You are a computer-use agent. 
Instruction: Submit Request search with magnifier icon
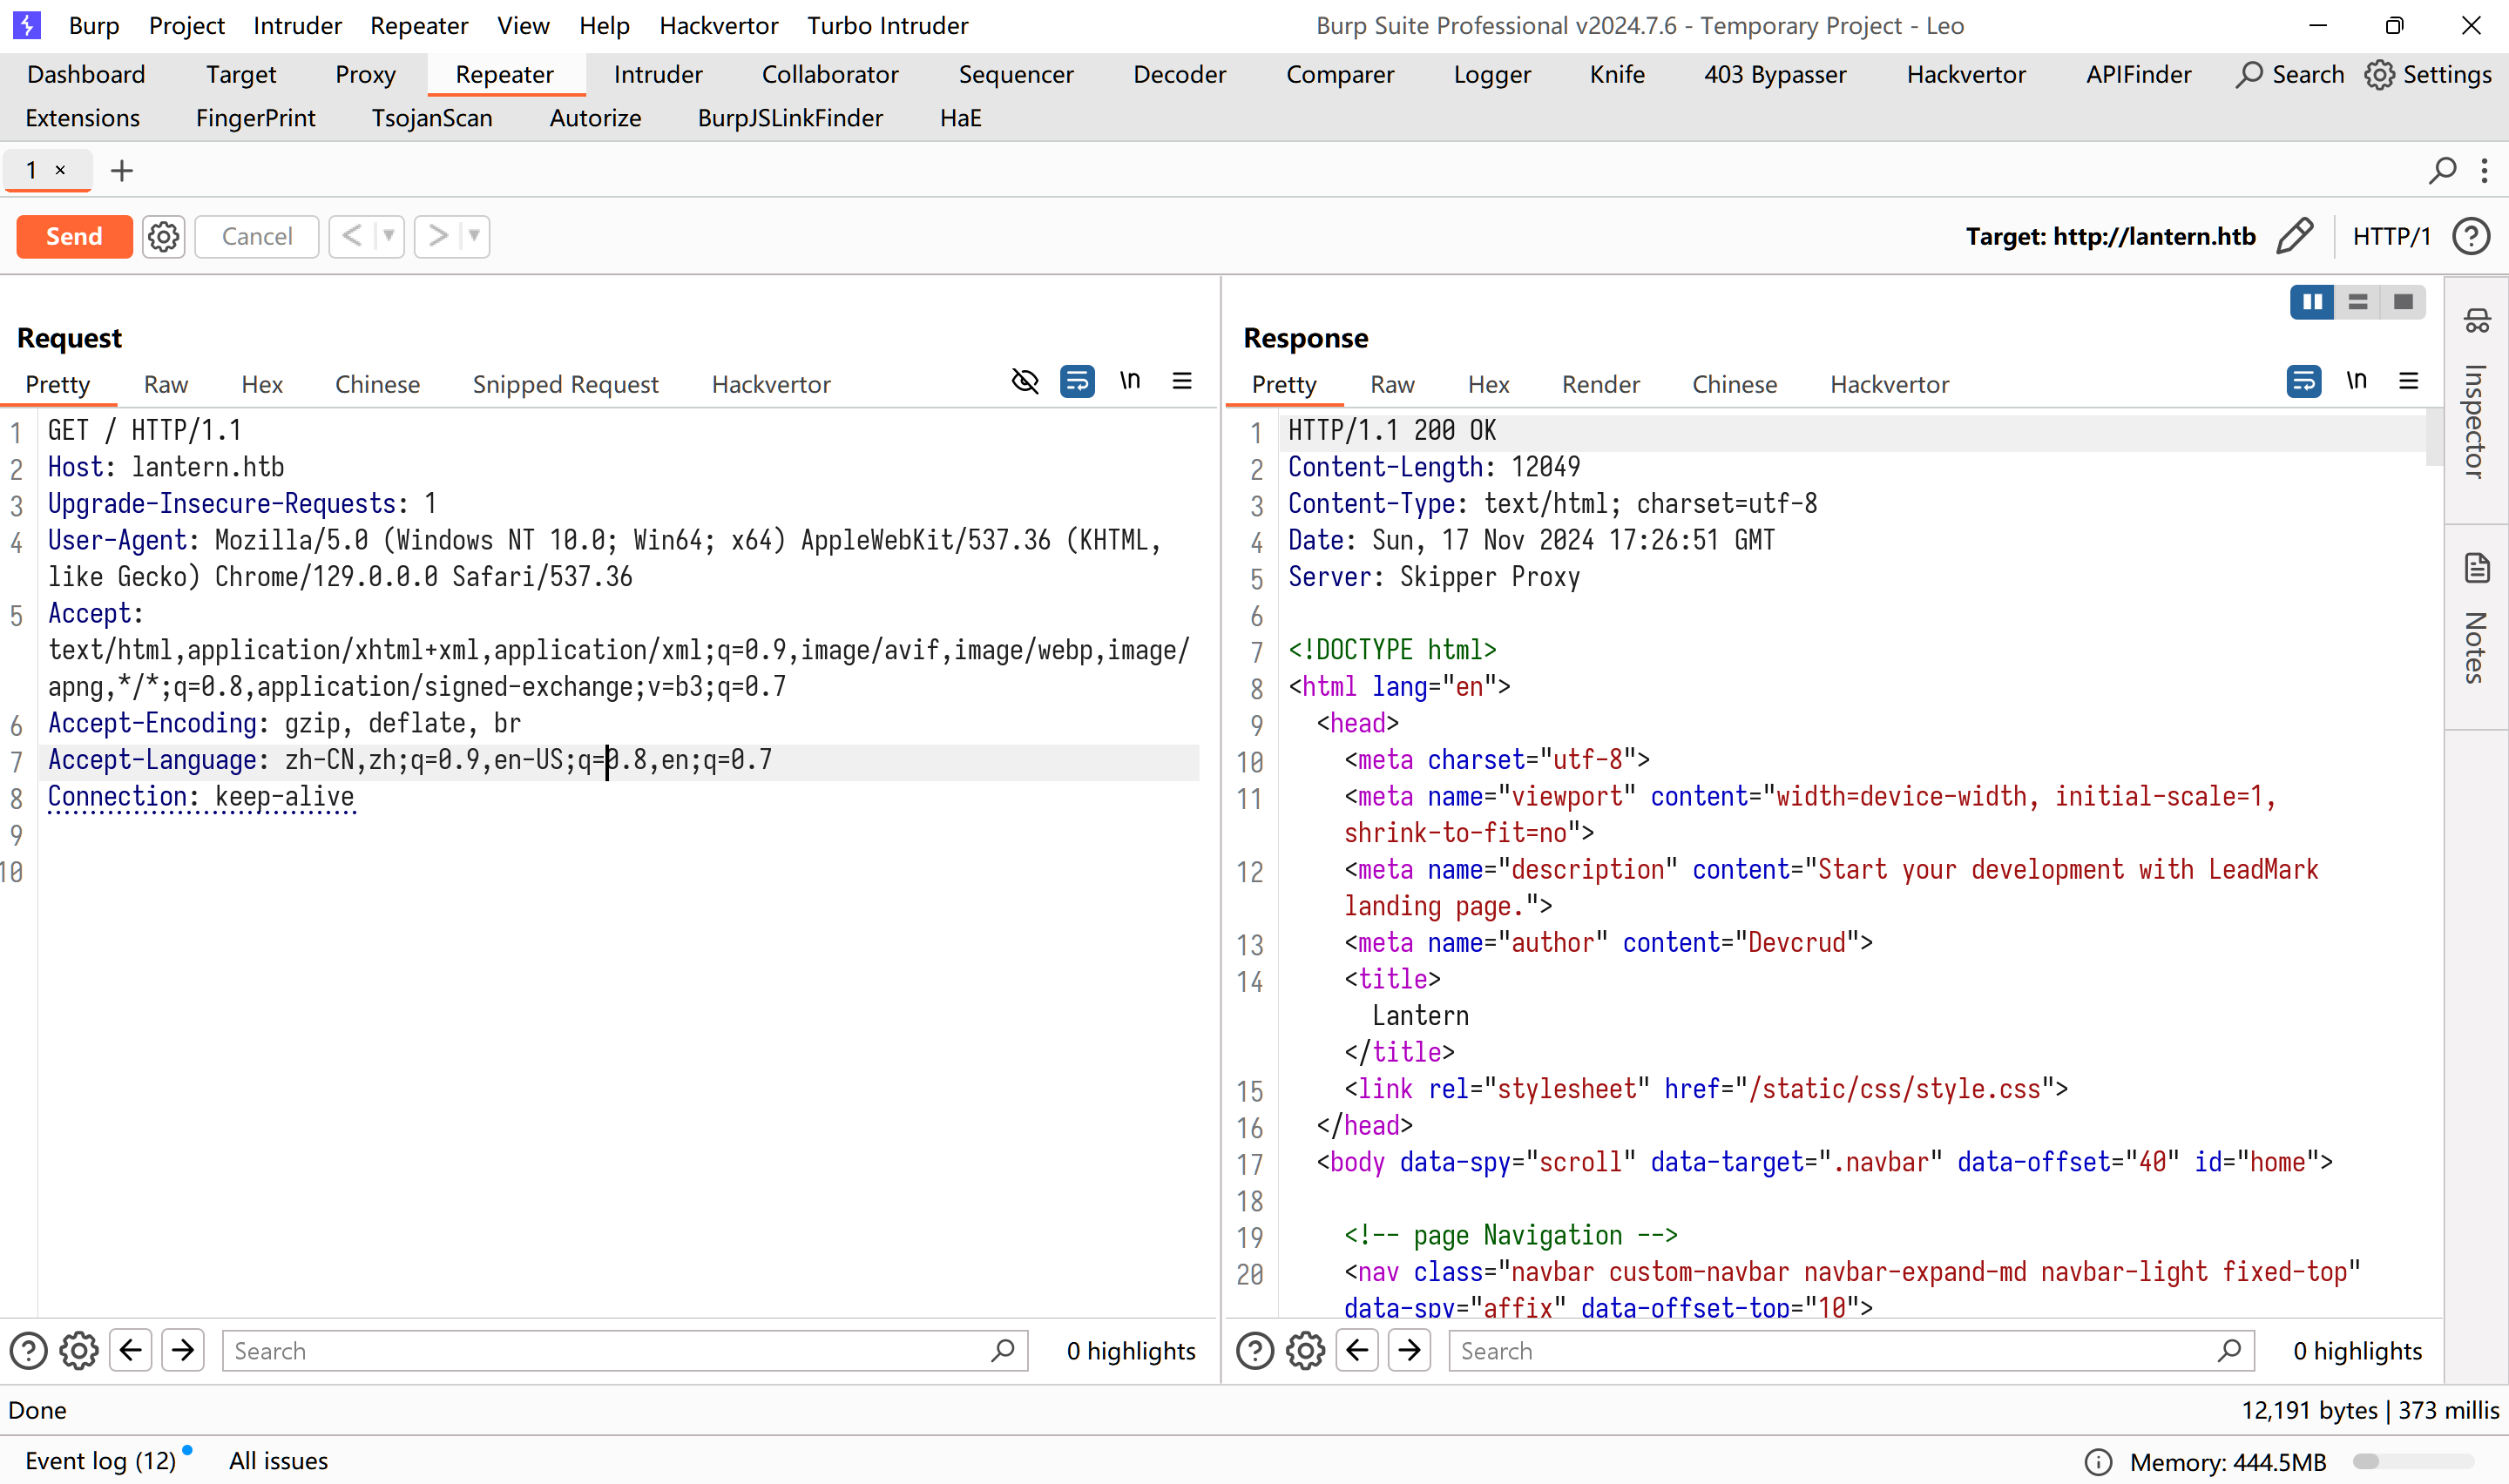tap(1004, 1351)
